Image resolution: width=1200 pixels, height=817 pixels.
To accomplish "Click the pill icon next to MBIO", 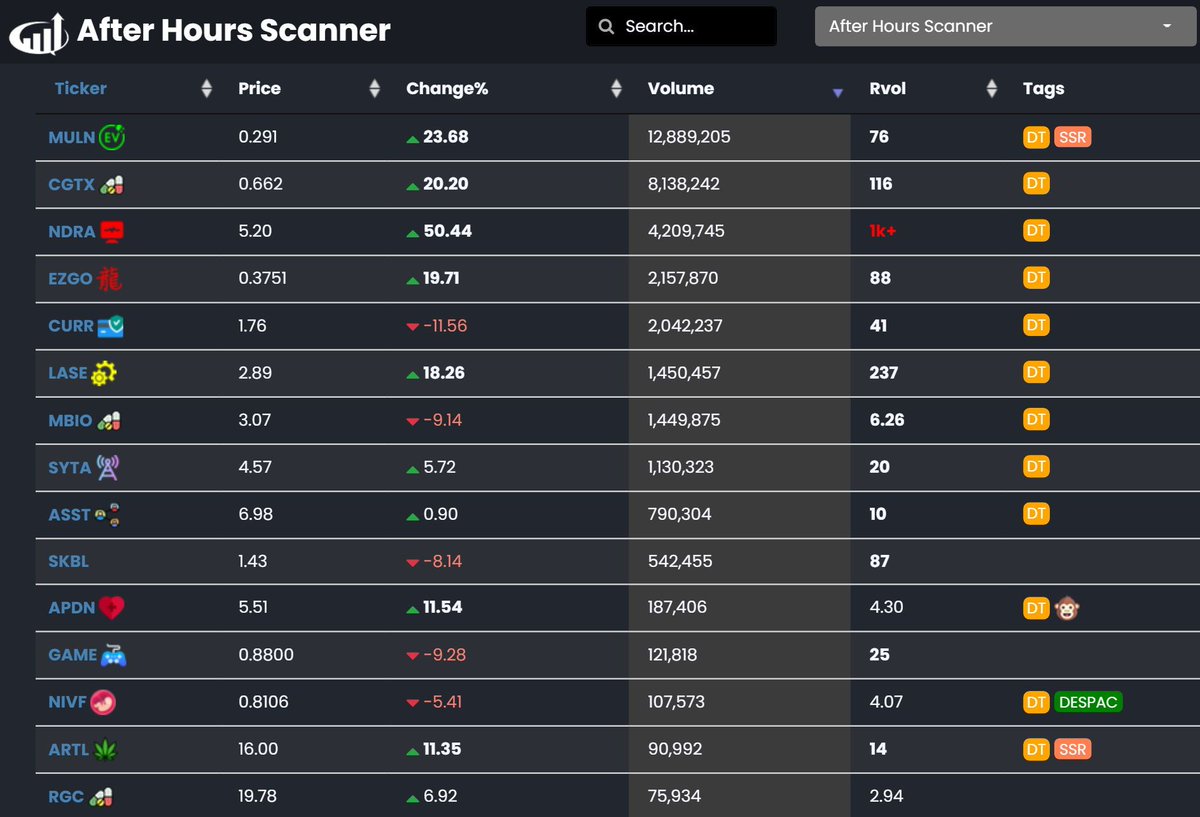I will point(109,420).
